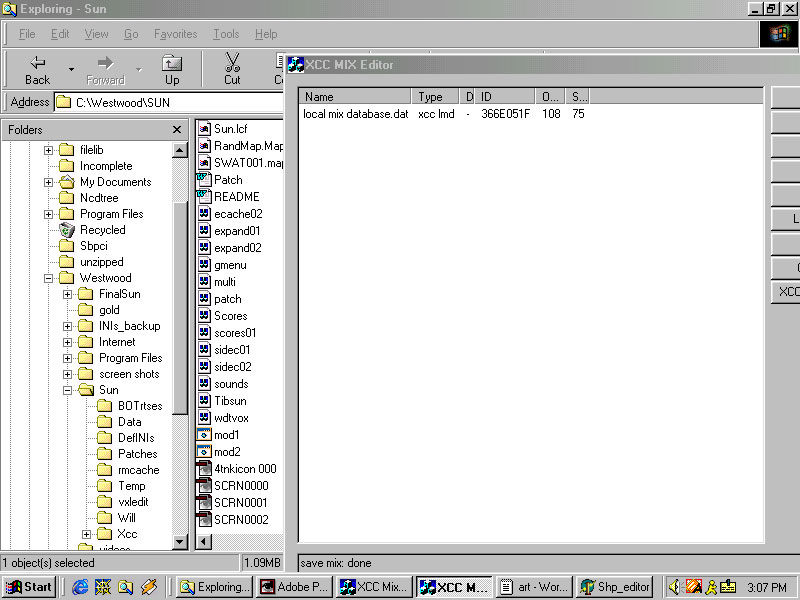Select the SCRN0001 image icon
This screenshot has height=600, width=800.
pos(204,503)
